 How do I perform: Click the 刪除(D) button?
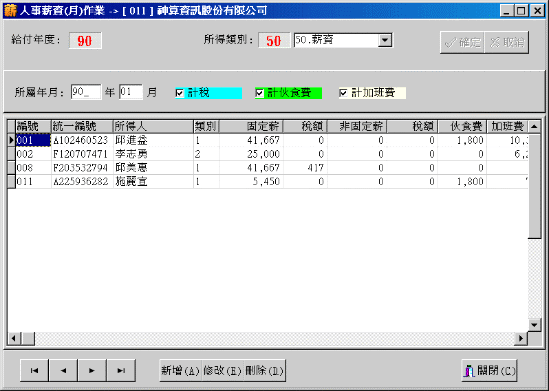tap(264, 370)
